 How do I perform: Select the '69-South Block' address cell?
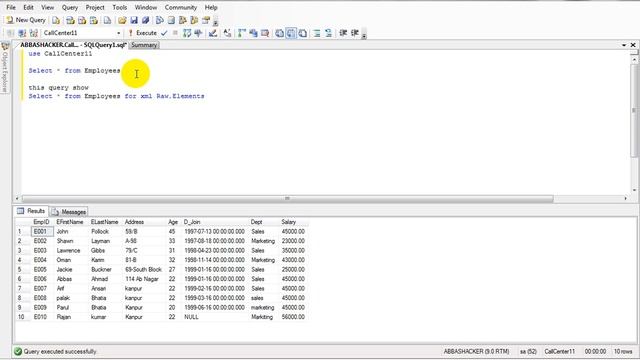(144, 269)
